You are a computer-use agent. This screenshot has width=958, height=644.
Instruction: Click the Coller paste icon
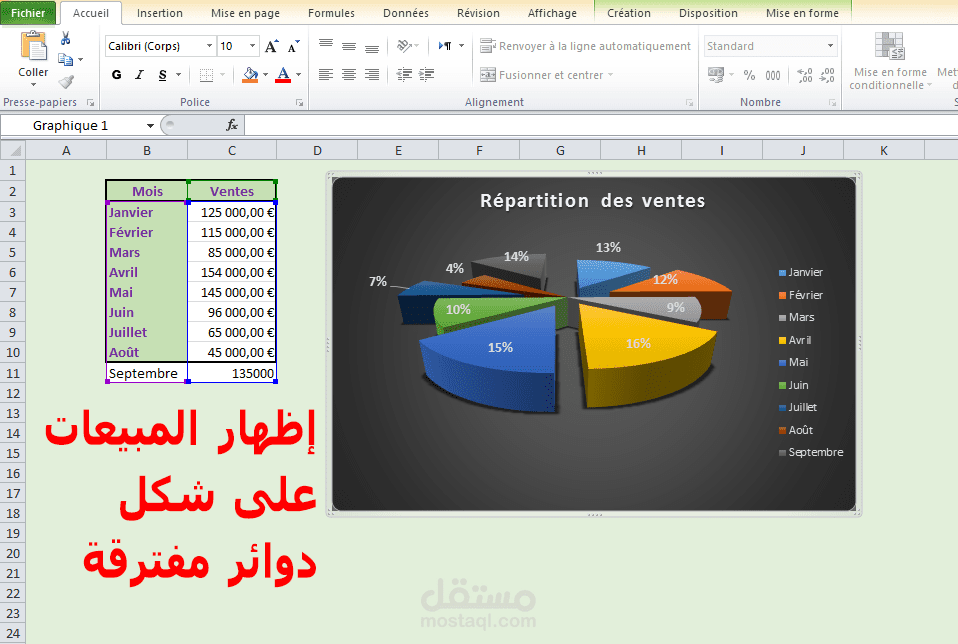34,46
